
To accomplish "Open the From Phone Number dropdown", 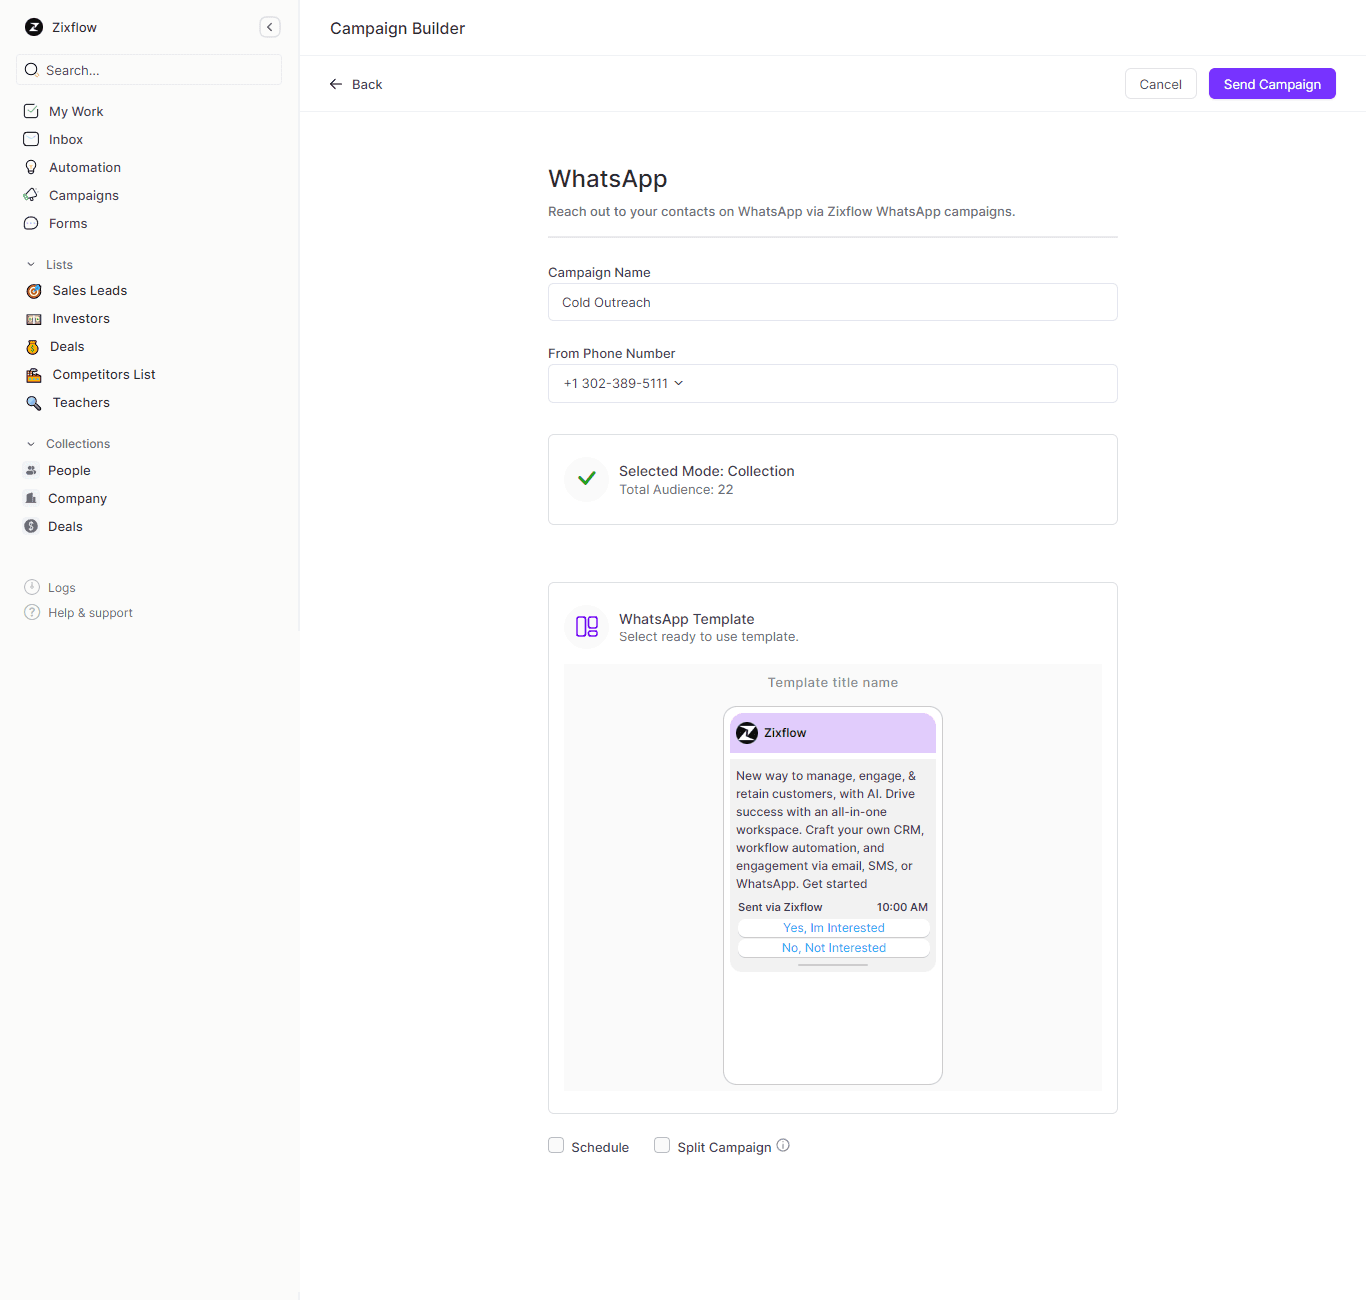I will (x=832, y=383).
